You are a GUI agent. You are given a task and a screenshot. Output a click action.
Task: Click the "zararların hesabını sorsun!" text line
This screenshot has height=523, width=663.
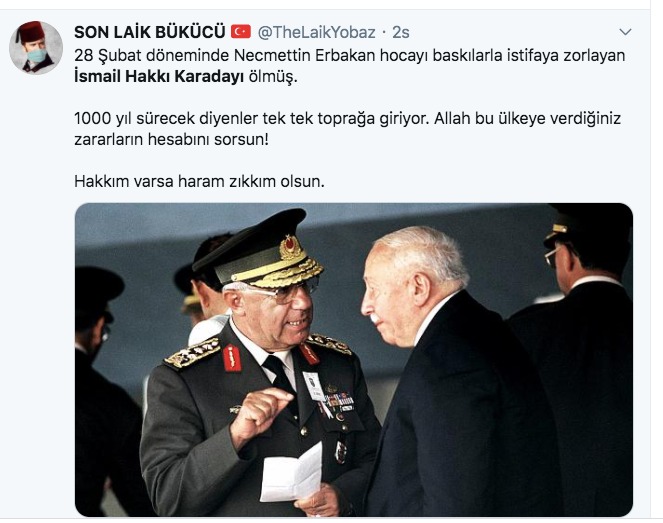(x=171, y=139)
